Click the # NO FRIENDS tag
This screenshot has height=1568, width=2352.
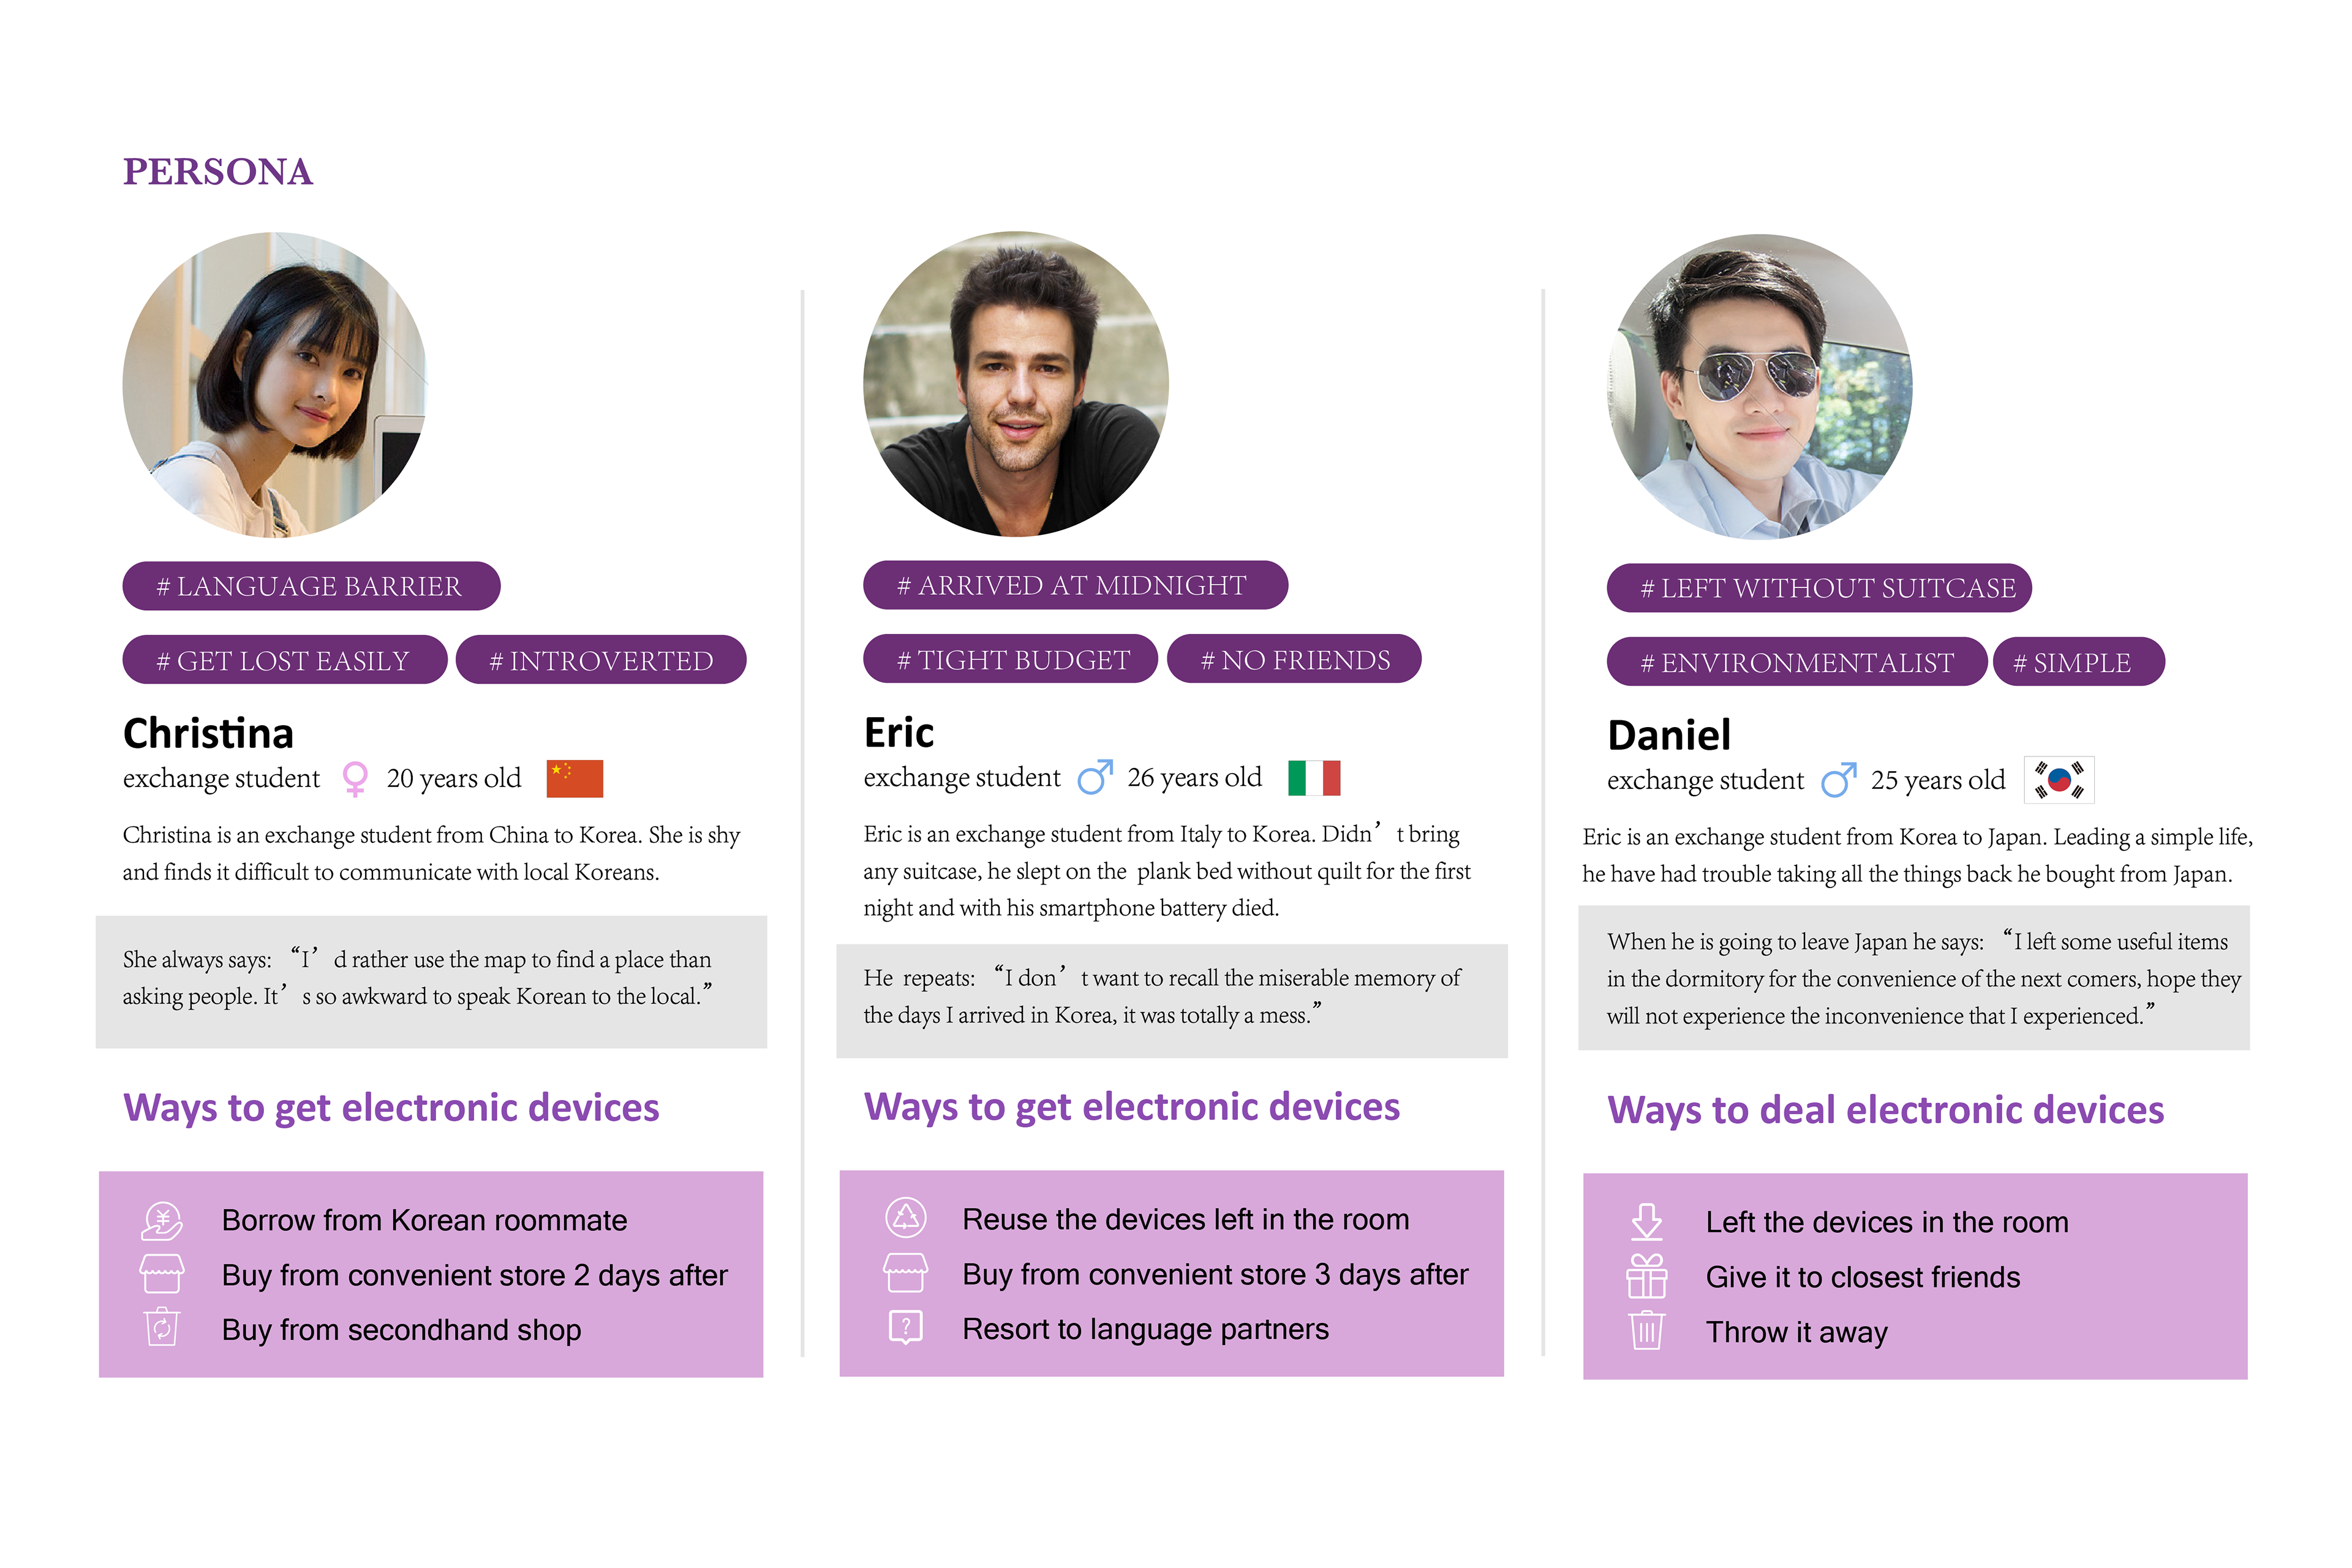point(1294,659)
